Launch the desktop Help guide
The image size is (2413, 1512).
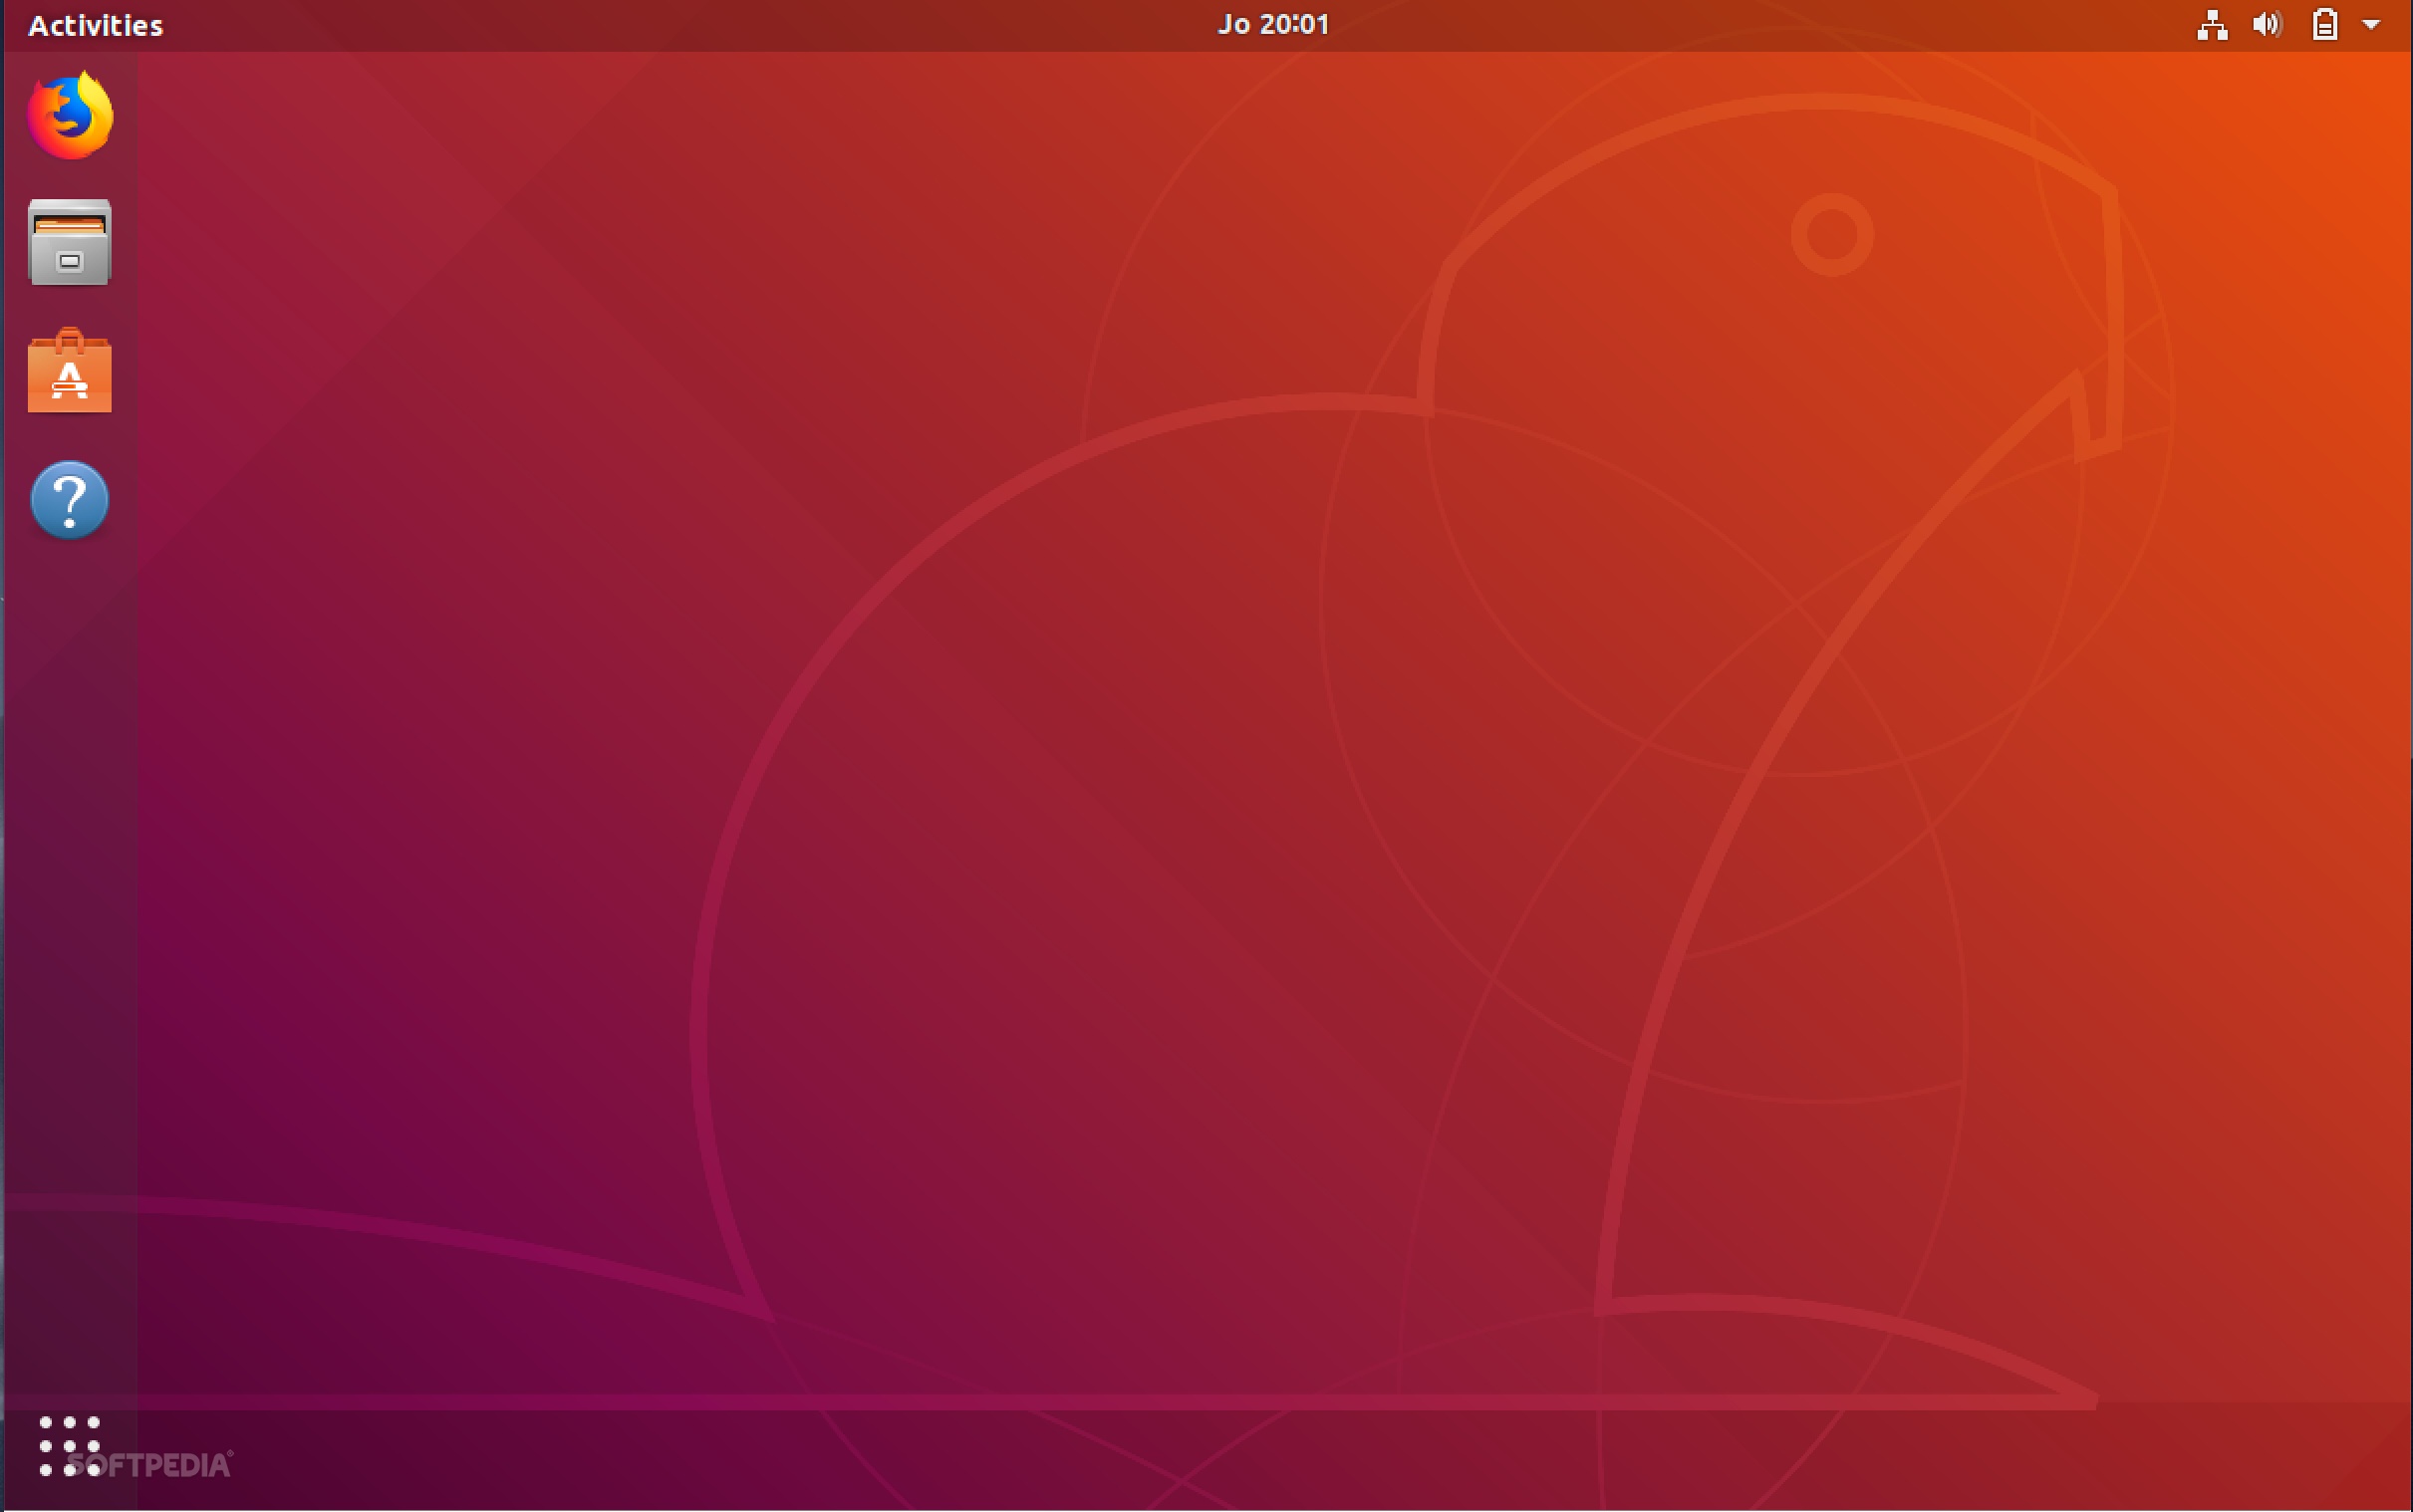tap(68, 499)
